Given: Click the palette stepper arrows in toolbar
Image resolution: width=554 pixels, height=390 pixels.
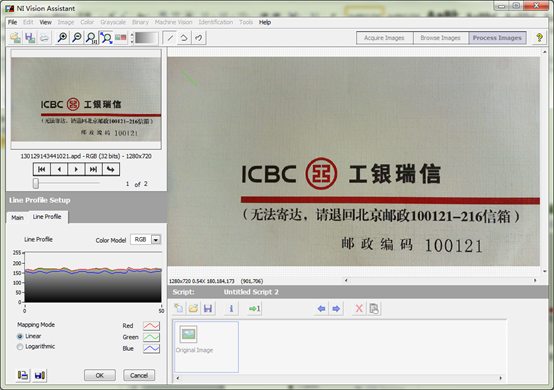Looking at the screenshot, I should point(132,38).
